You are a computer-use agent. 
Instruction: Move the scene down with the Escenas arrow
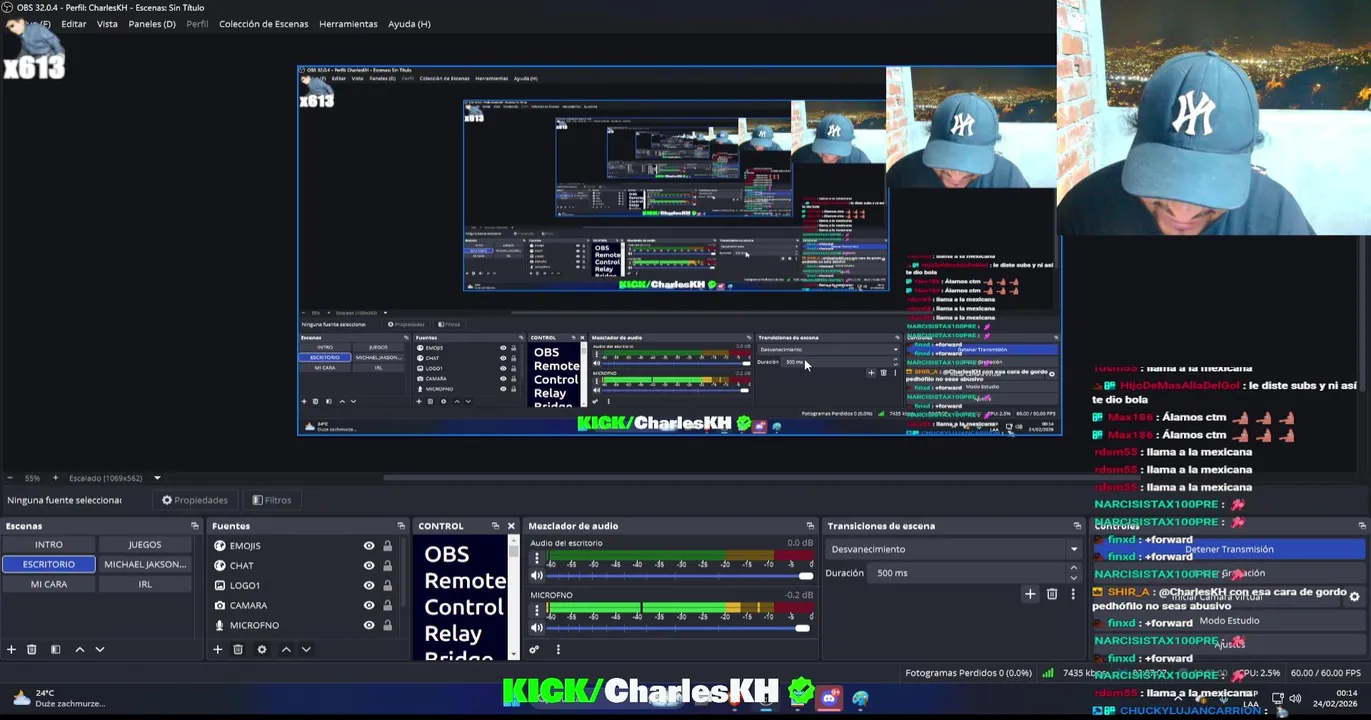coord(100,650)
